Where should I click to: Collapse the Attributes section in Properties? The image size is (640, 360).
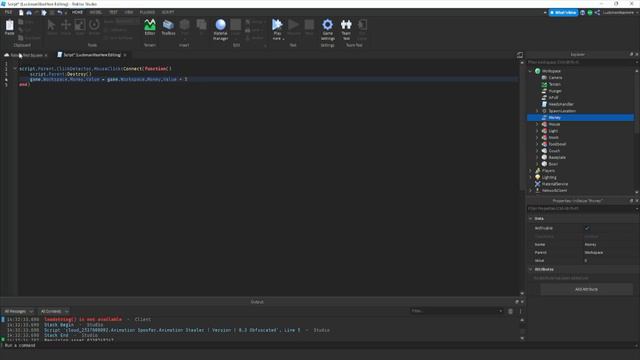(x=531, y=269)
